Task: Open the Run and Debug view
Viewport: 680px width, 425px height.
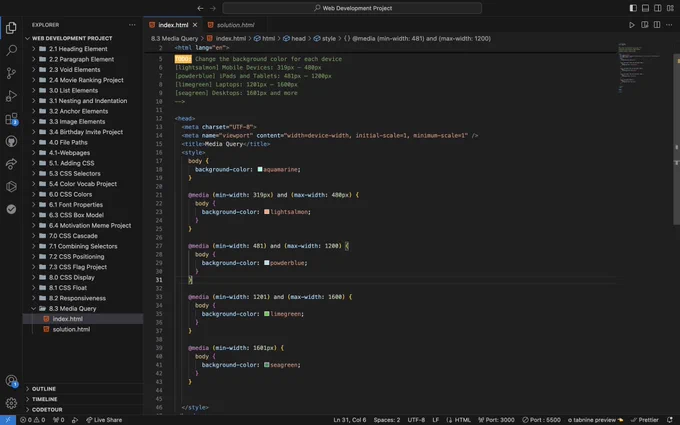Action: point(11,96)
